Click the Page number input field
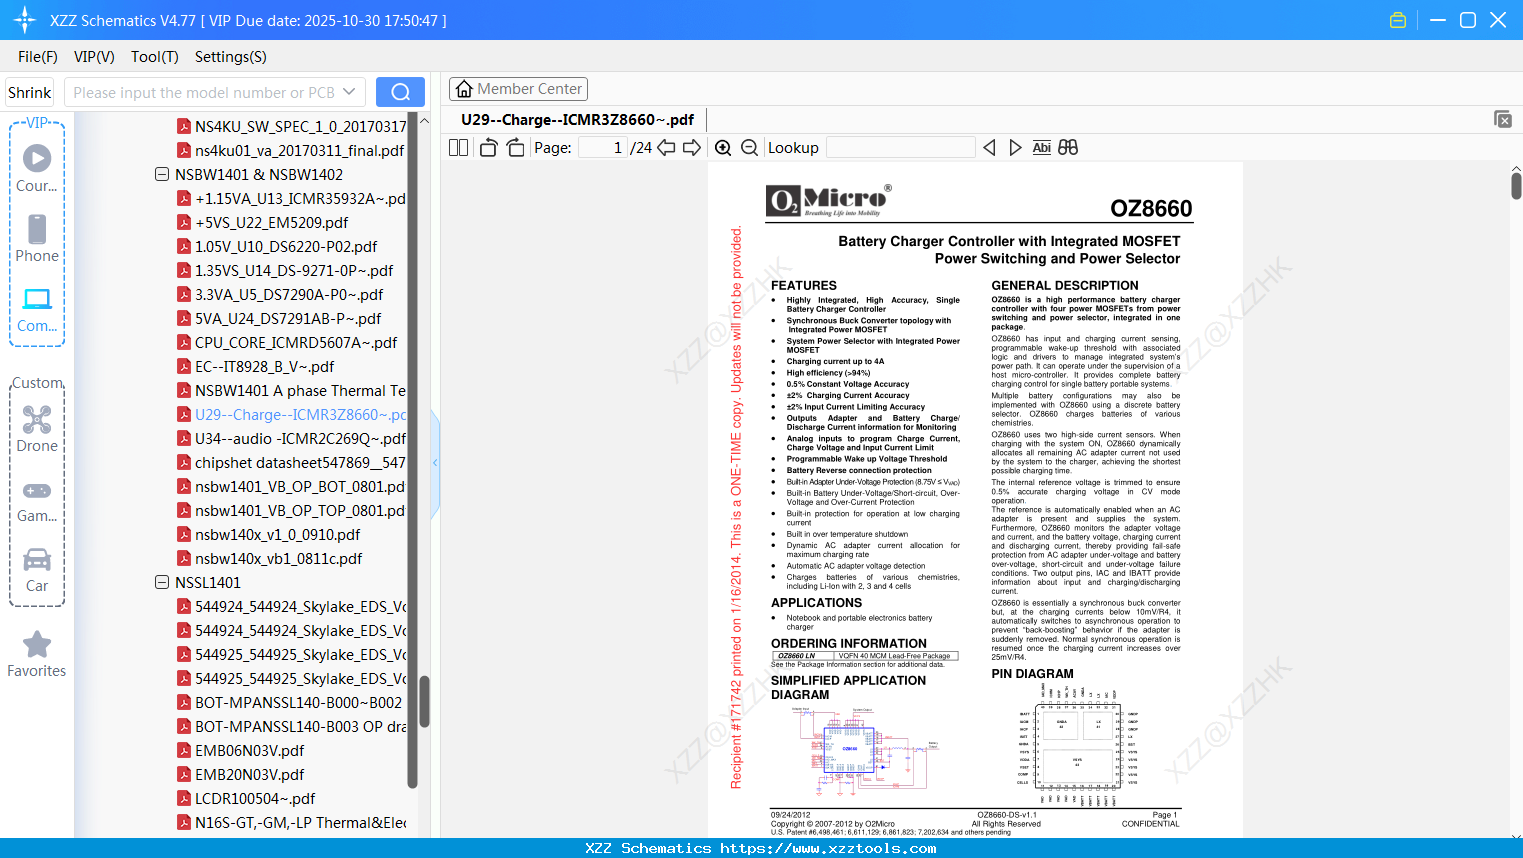 click(603, 148)
